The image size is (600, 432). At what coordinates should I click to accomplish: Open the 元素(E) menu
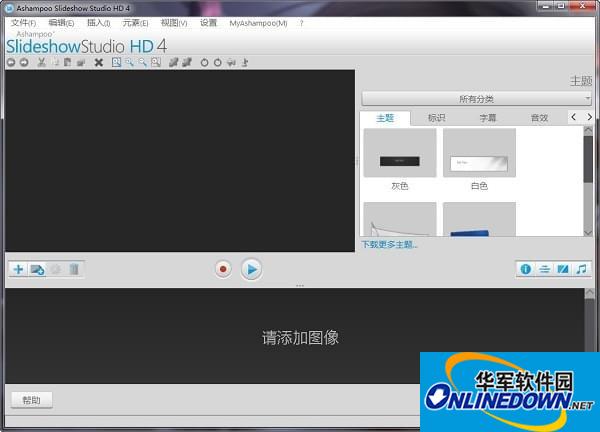pos(135,23)
